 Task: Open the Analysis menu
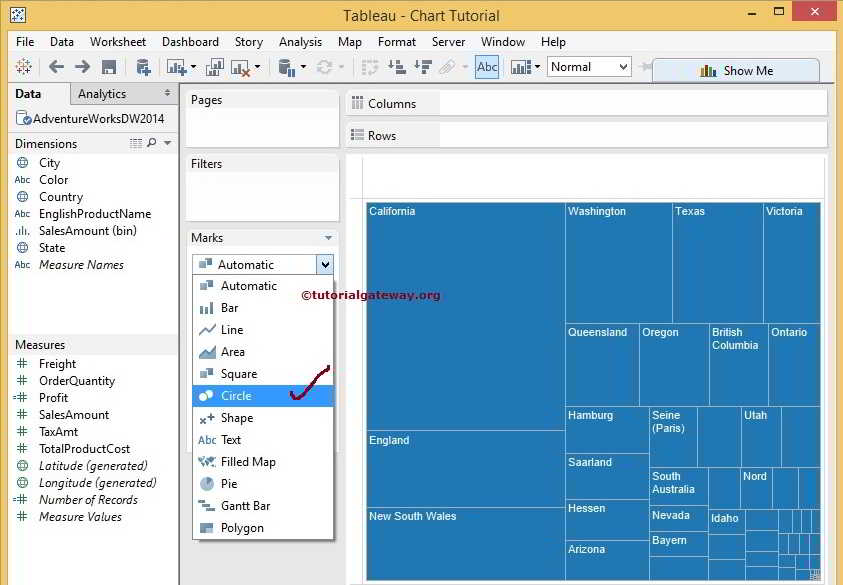301,42
